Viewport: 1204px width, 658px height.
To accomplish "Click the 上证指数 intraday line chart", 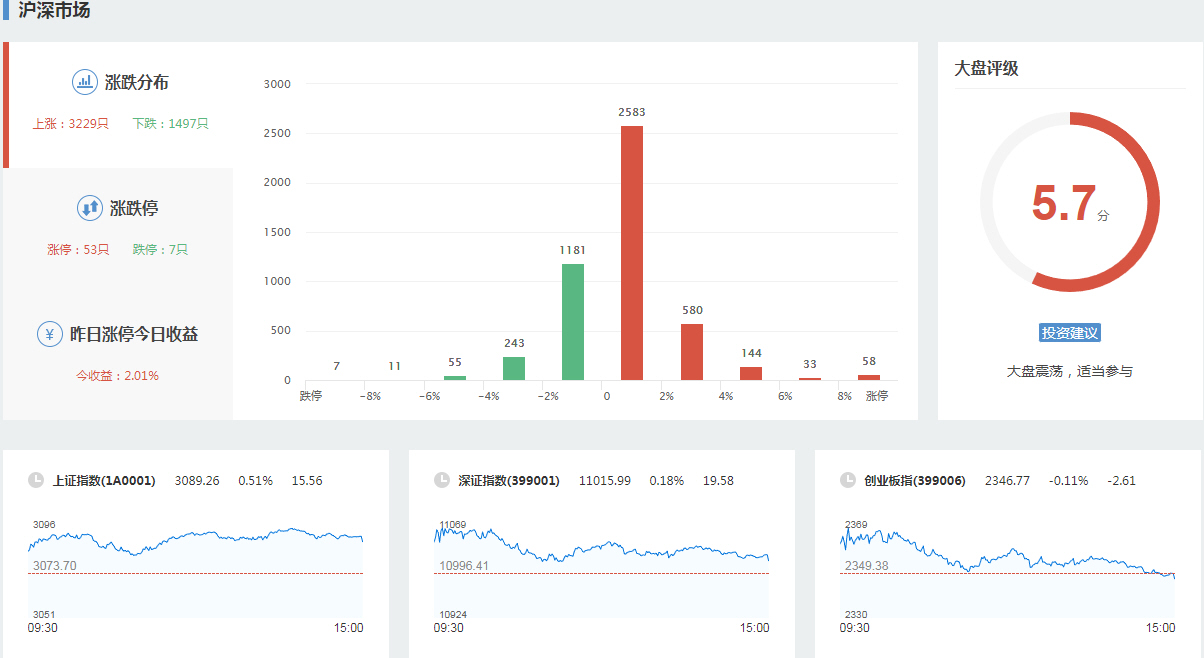I will [196, 570].
